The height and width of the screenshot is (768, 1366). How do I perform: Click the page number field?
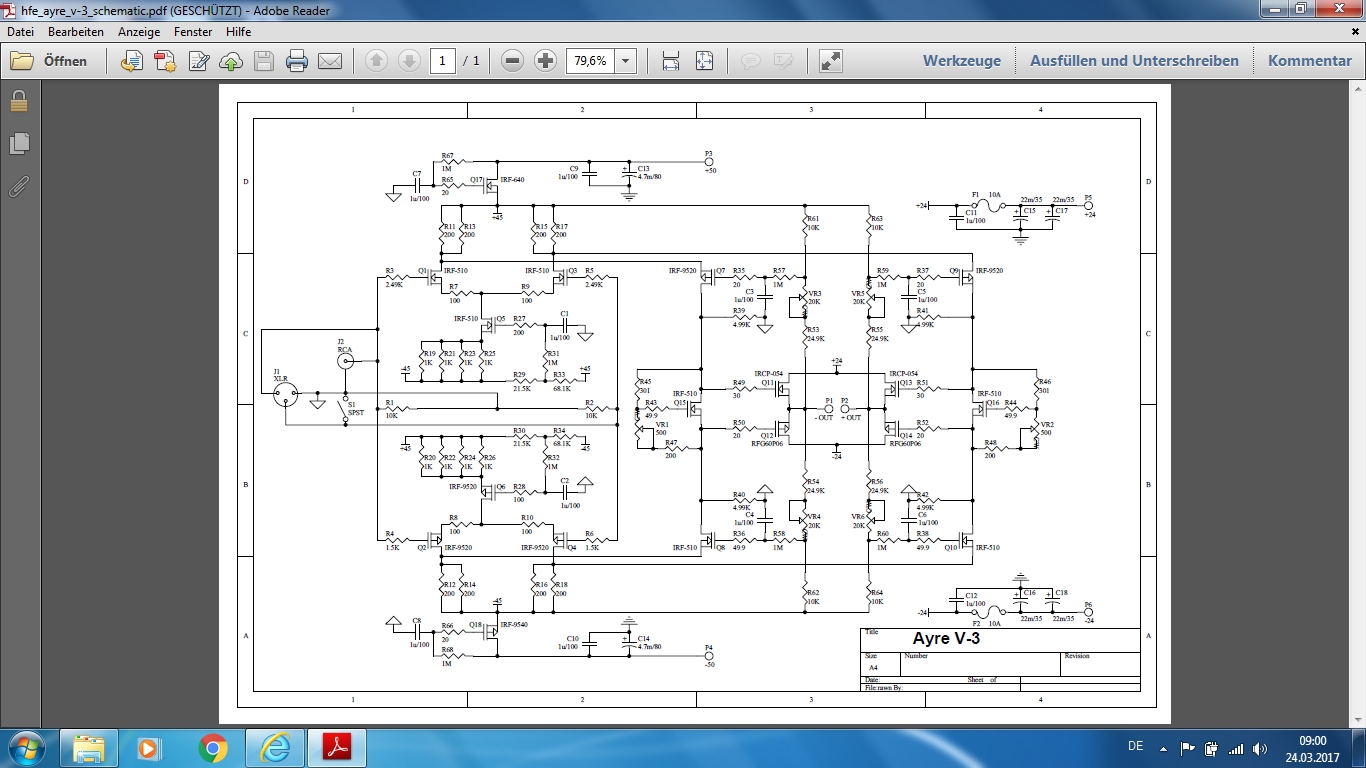443,61
